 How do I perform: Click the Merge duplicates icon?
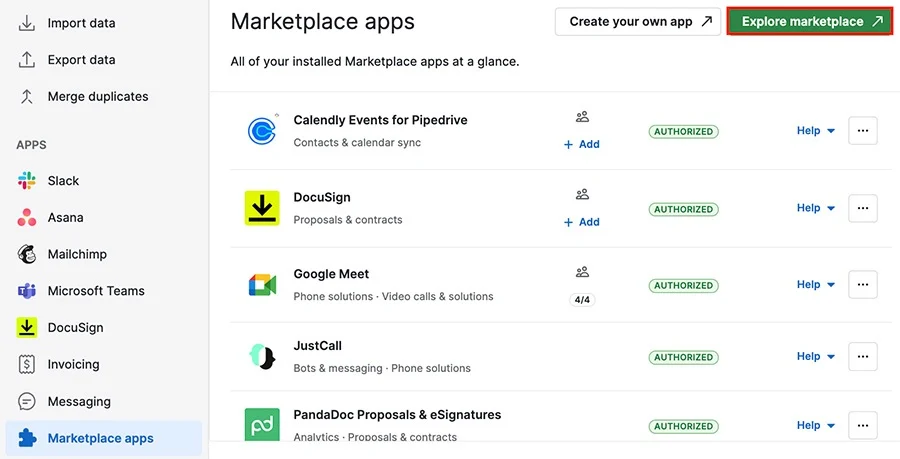[x=26, y=96]
